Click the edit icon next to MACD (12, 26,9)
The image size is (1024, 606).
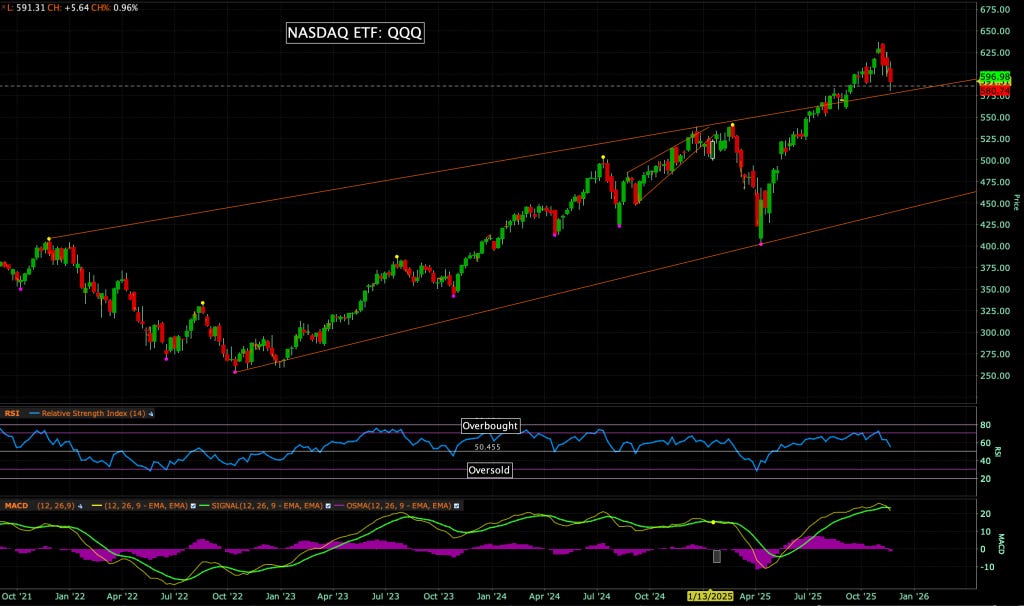(80, 506)
